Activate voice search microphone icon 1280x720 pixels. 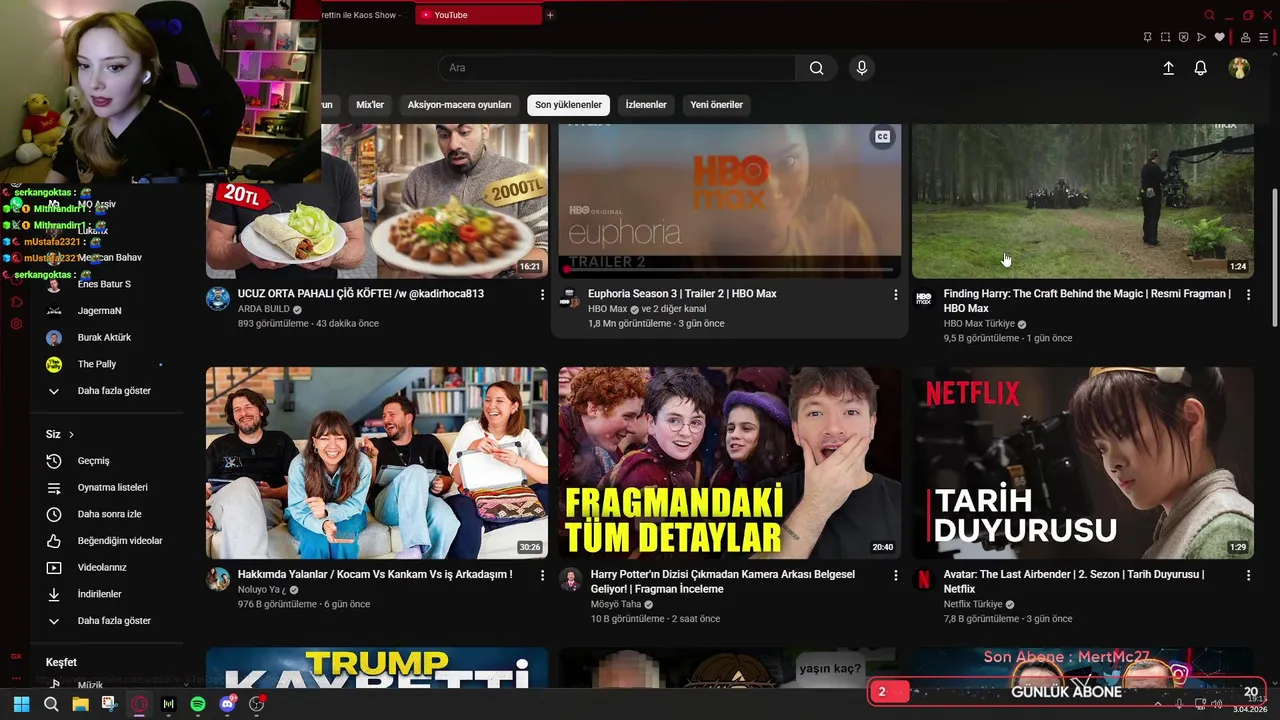point(862,68)
